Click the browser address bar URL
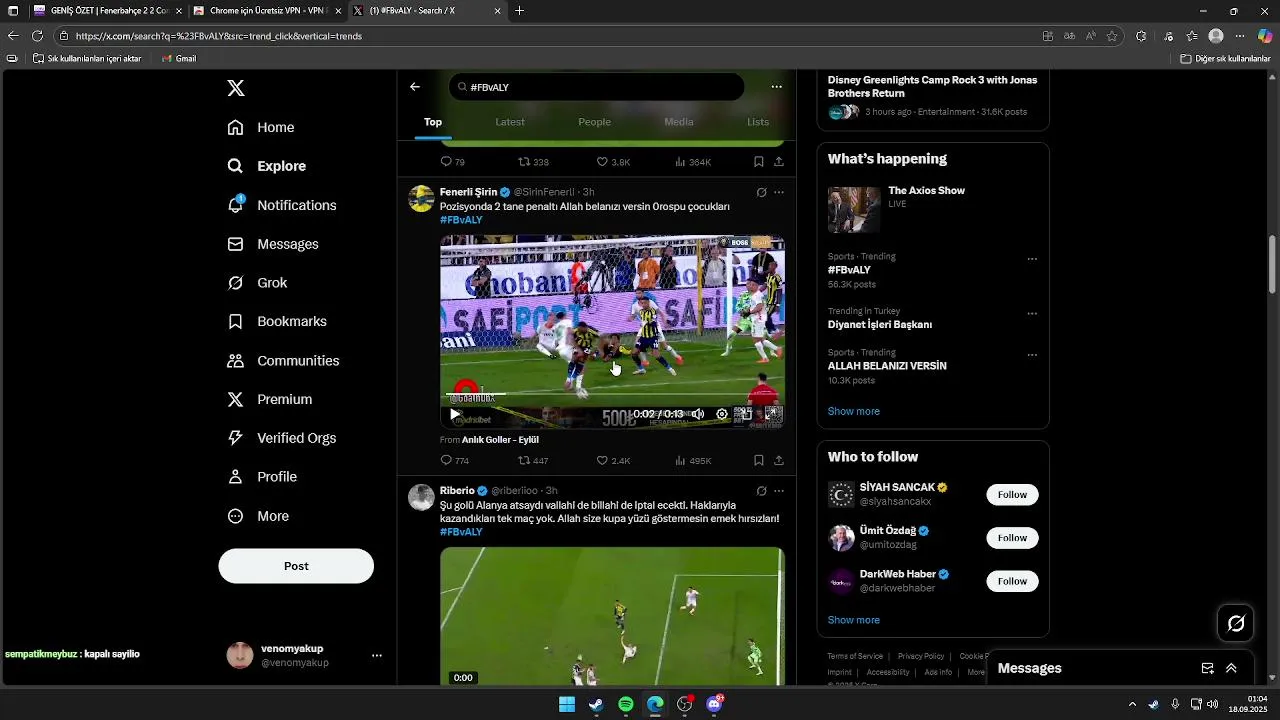 point(219,36)
